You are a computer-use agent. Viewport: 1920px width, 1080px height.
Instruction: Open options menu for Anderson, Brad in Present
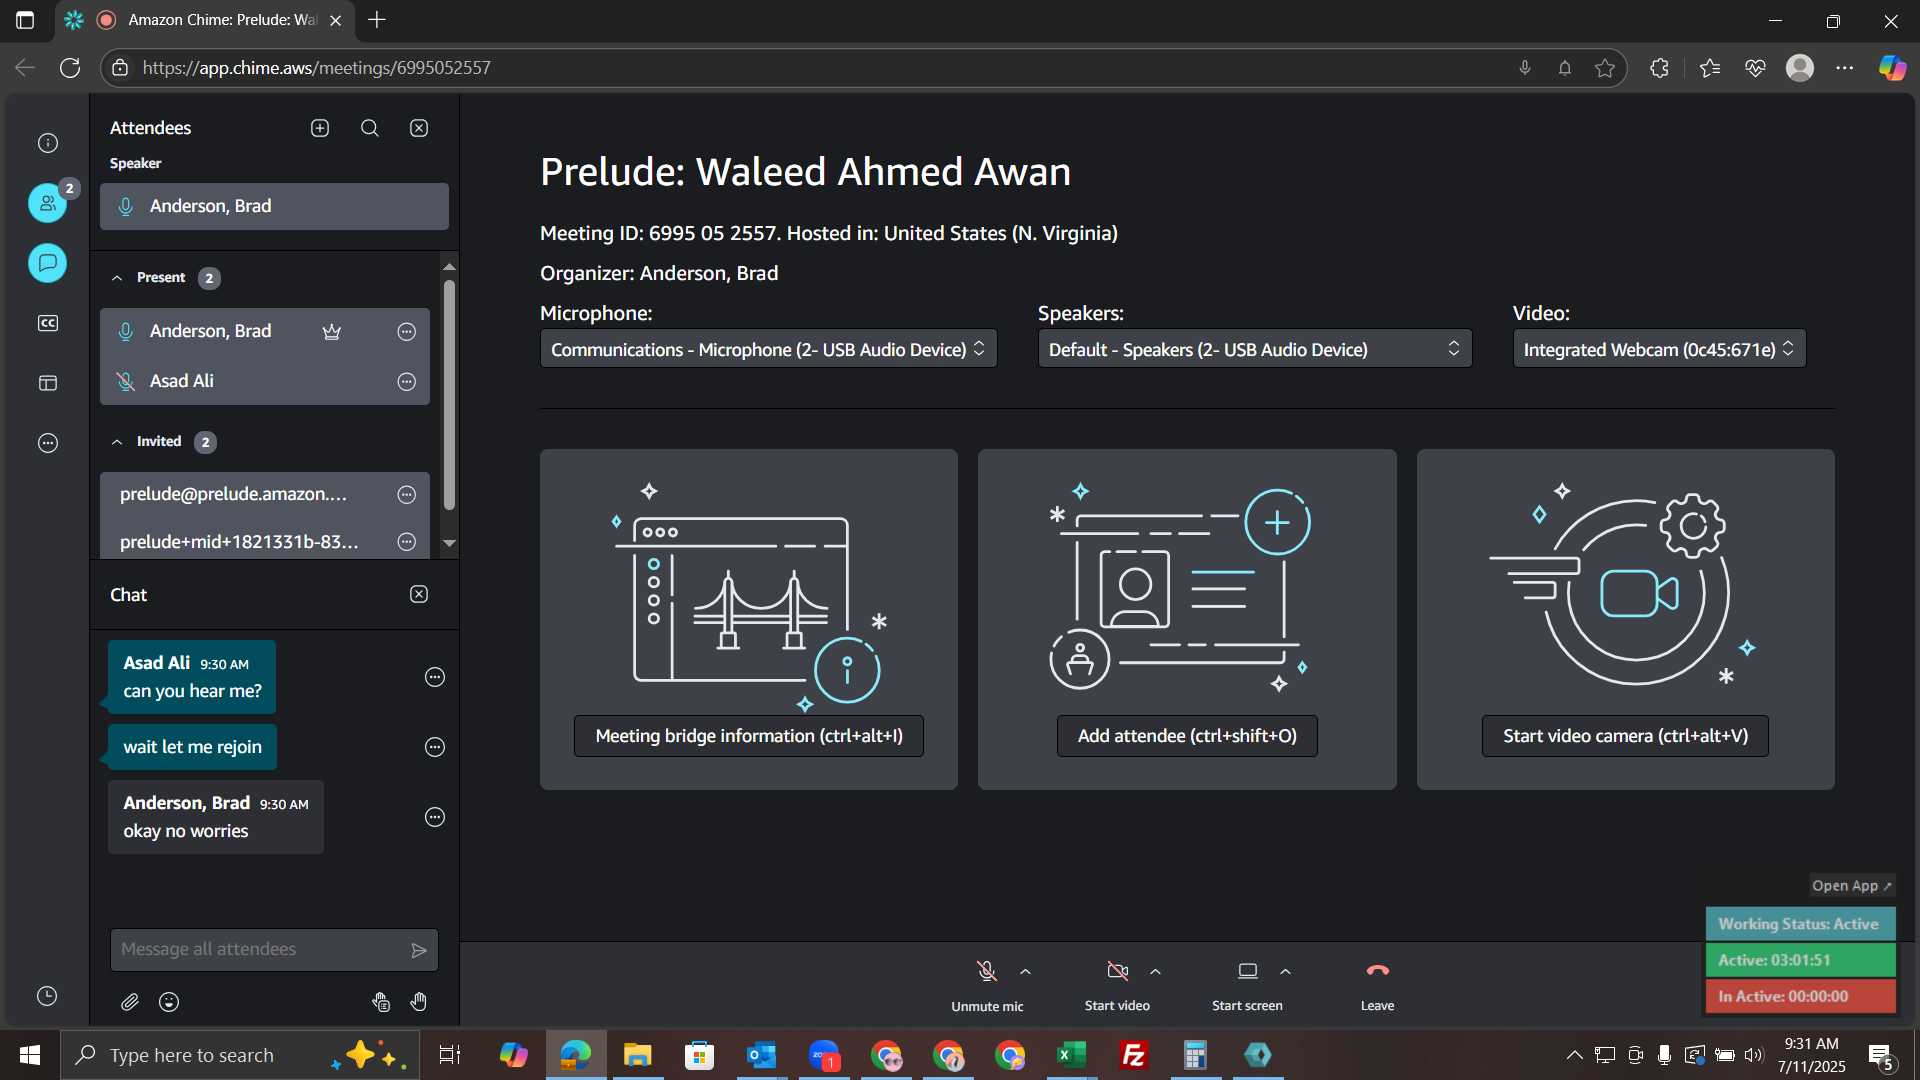[x=407, y=332]
